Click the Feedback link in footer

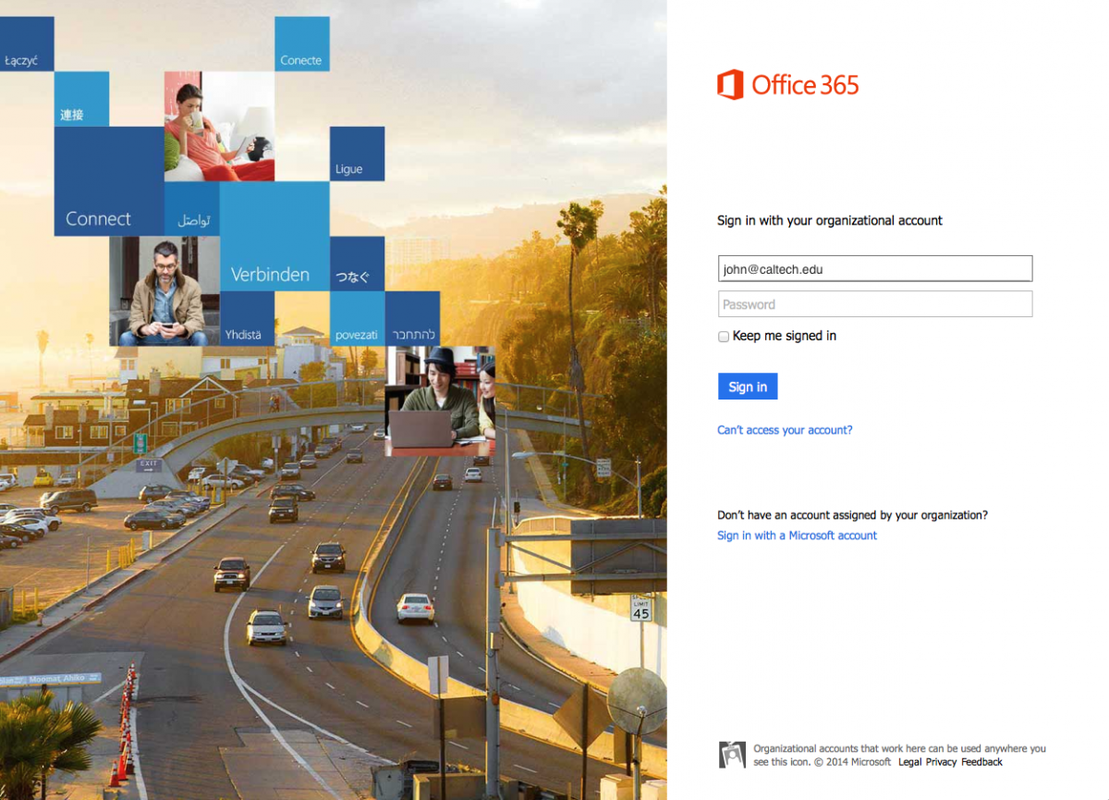pyautogui.click(x=981, y=762)
